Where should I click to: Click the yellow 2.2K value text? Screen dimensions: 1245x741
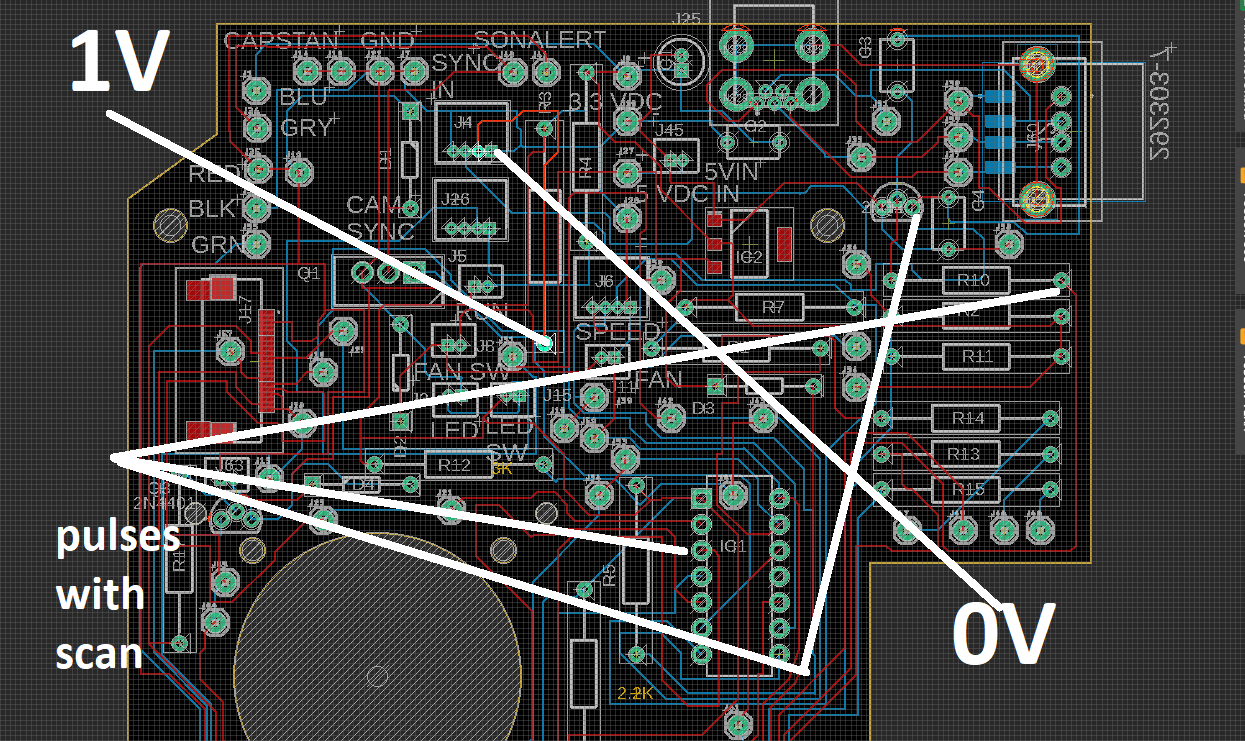(635, 693)
